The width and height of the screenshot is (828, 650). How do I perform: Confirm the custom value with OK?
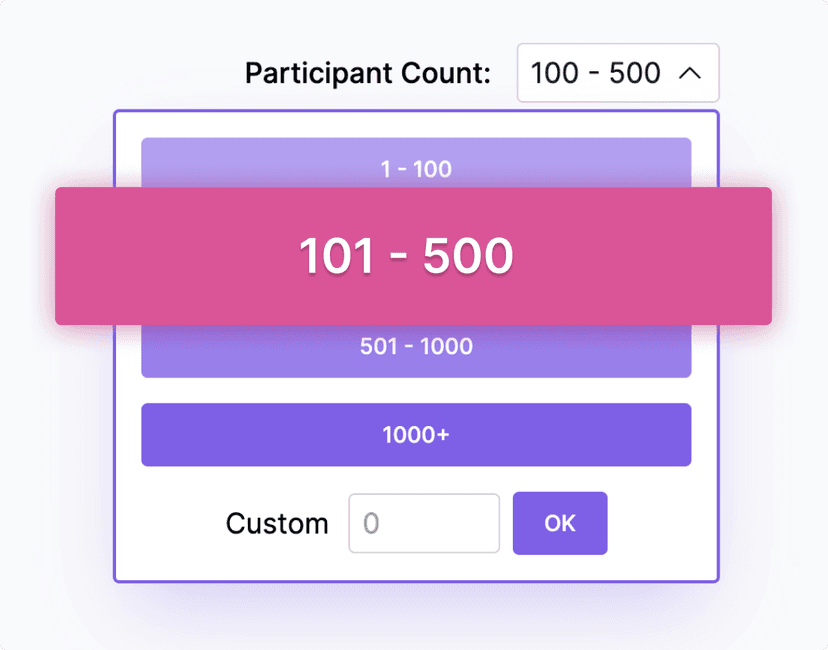560,523
